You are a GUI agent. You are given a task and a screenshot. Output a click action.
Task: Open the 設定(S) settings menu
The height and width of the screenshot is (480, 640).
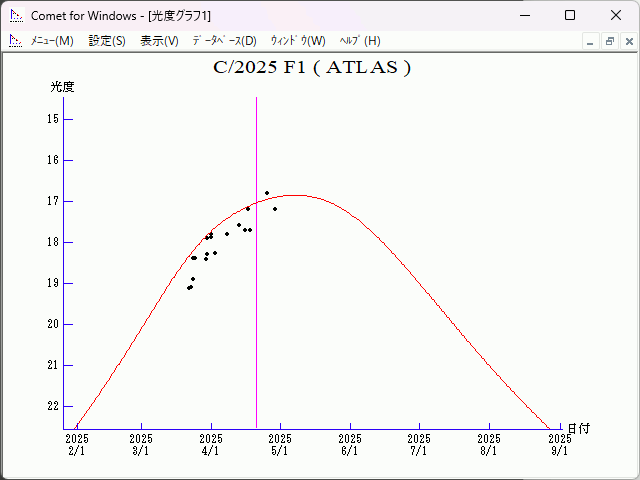[x=107, y=41]
